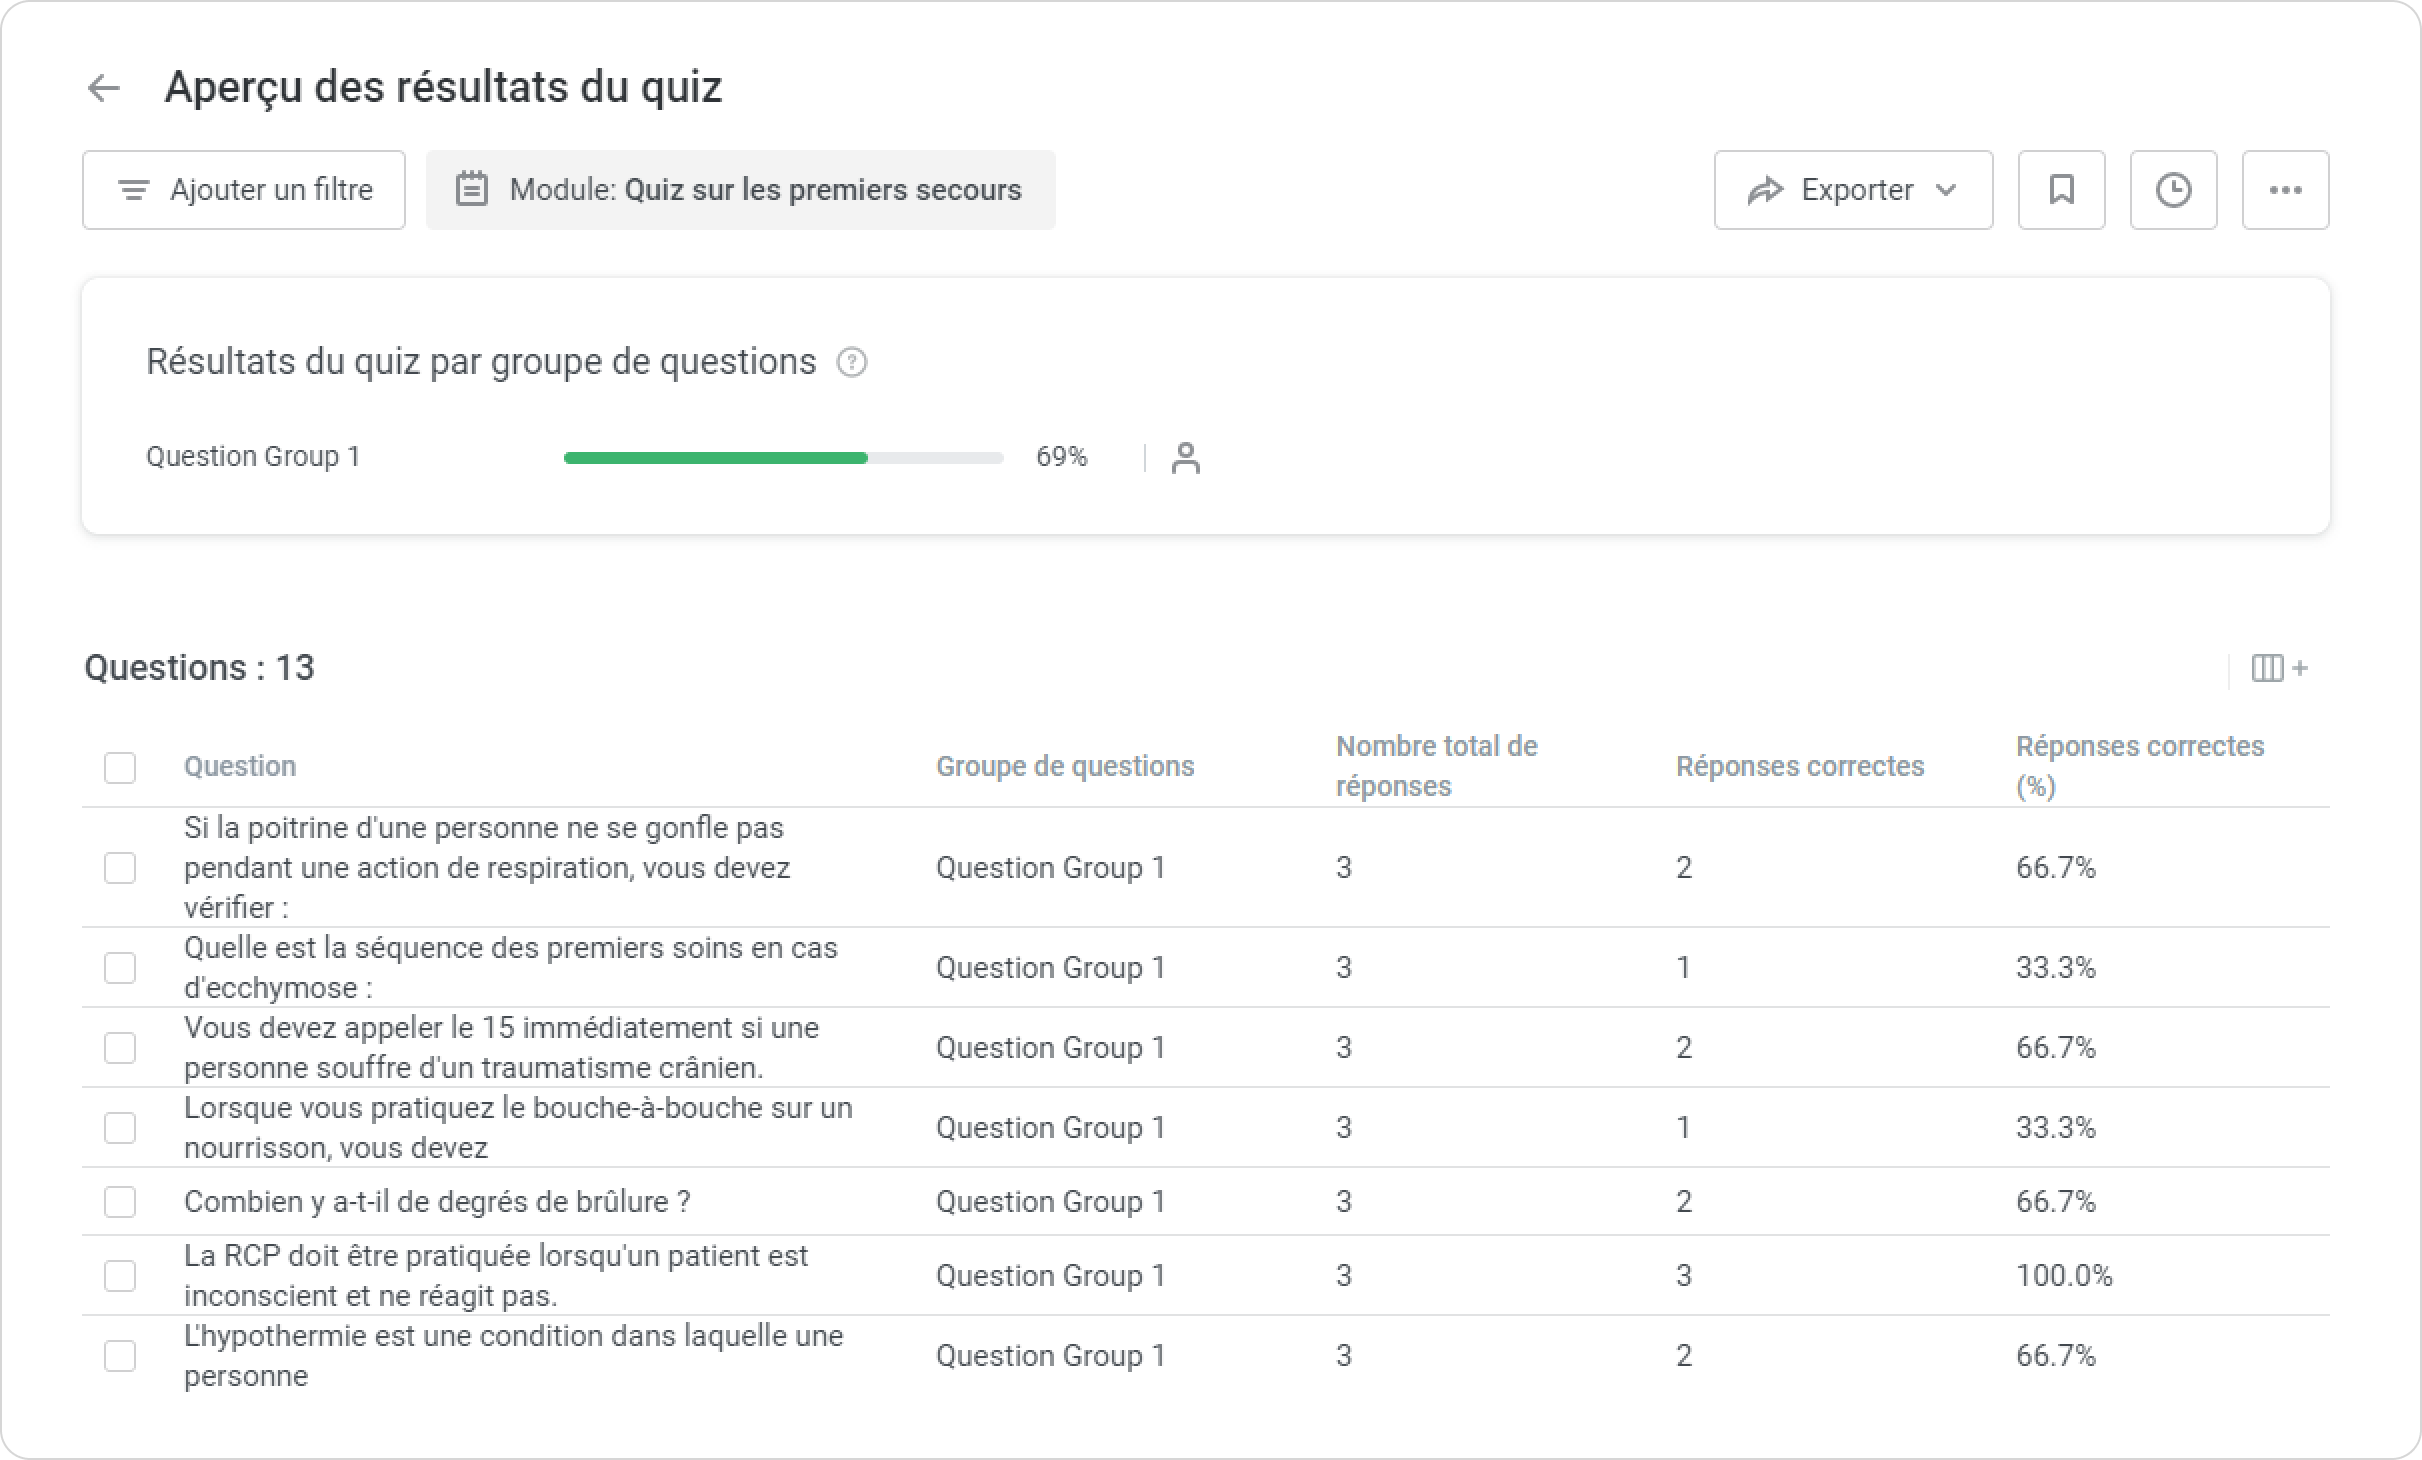Screen dimensions: 2422x1460
Task: Open the RCP doit être pratiquée question
Action: pyautogui.click(x=495, y=1275)
